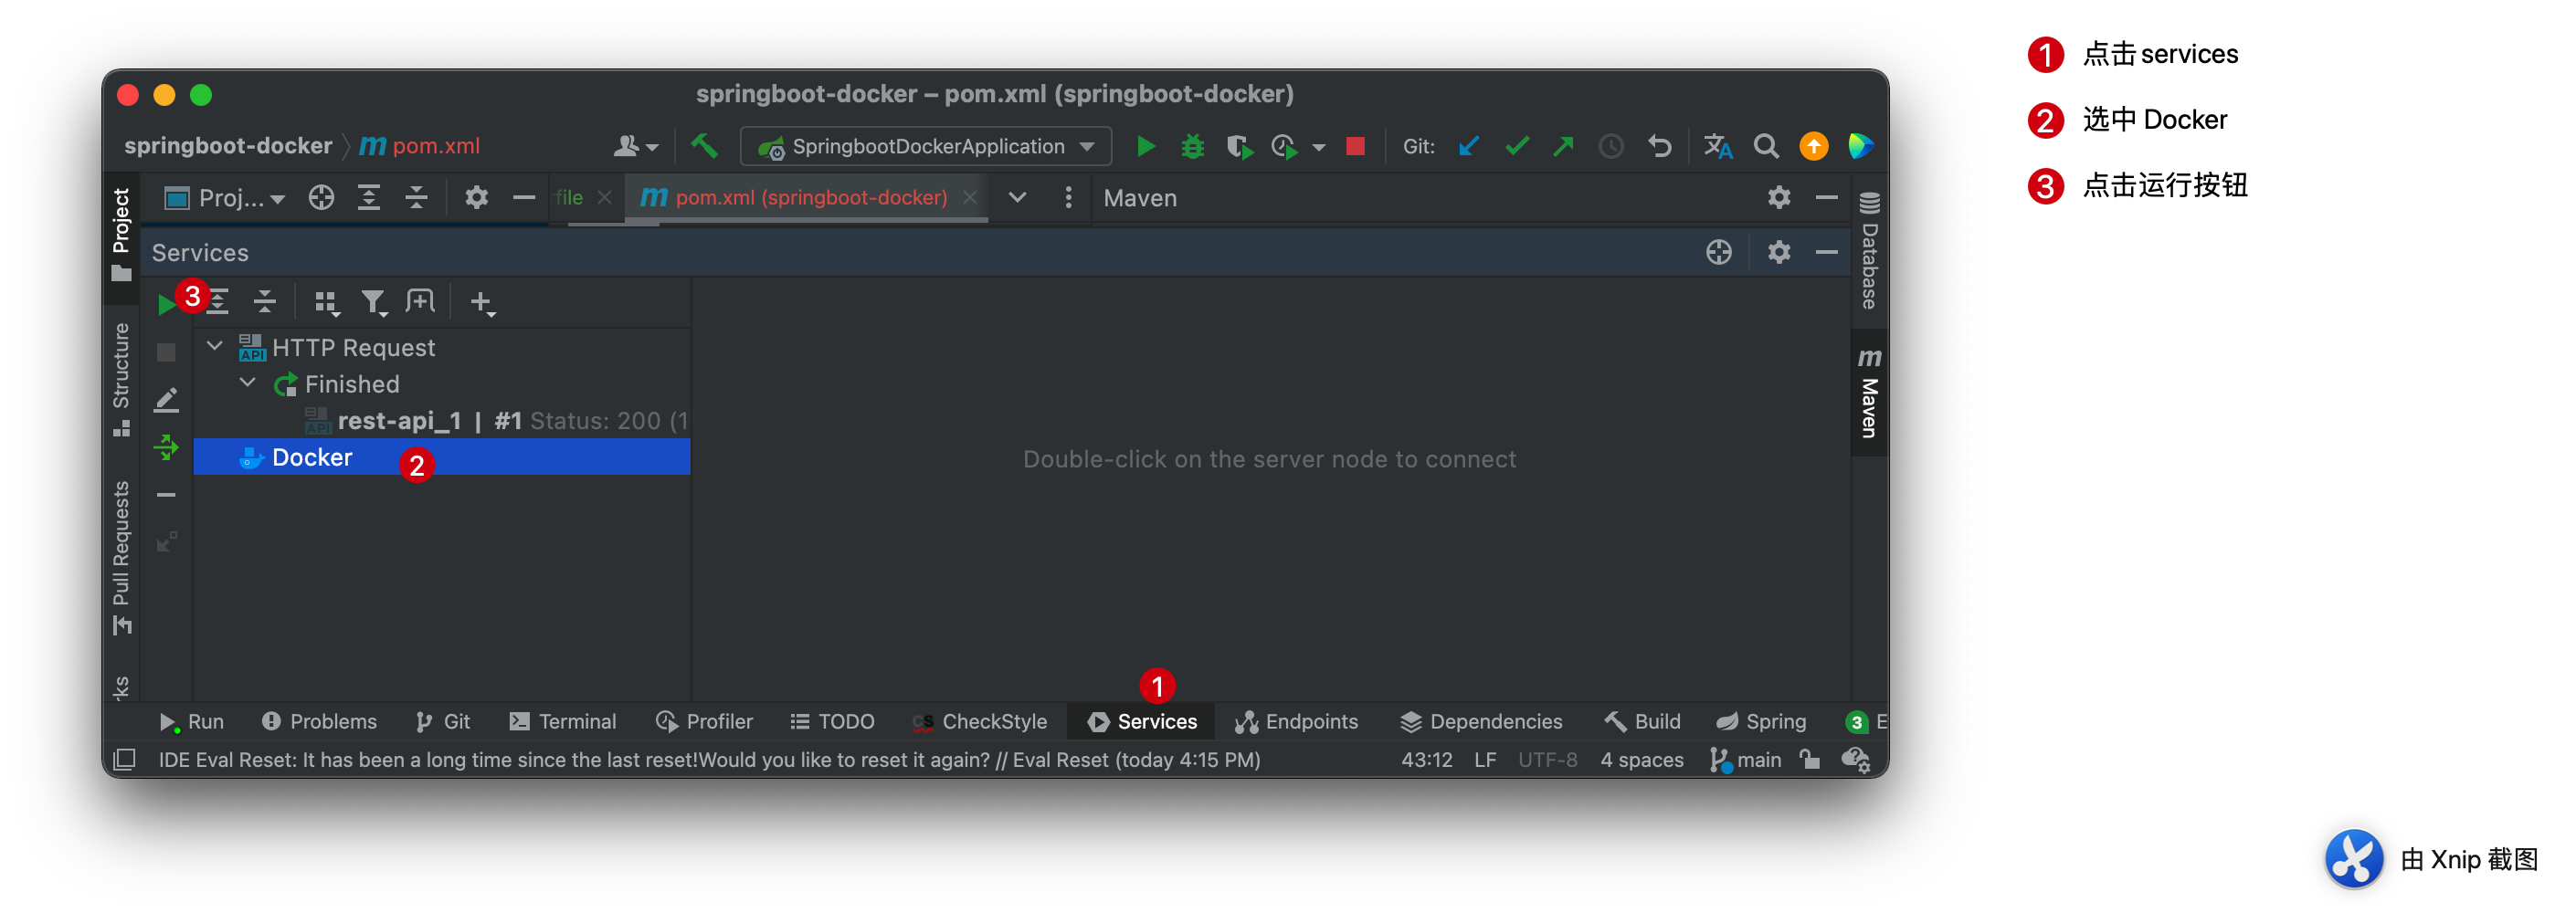The width and height of the screenshot is (2576, 913).
Task: Select the Docker node in Services tree
Action: point(312,457)
